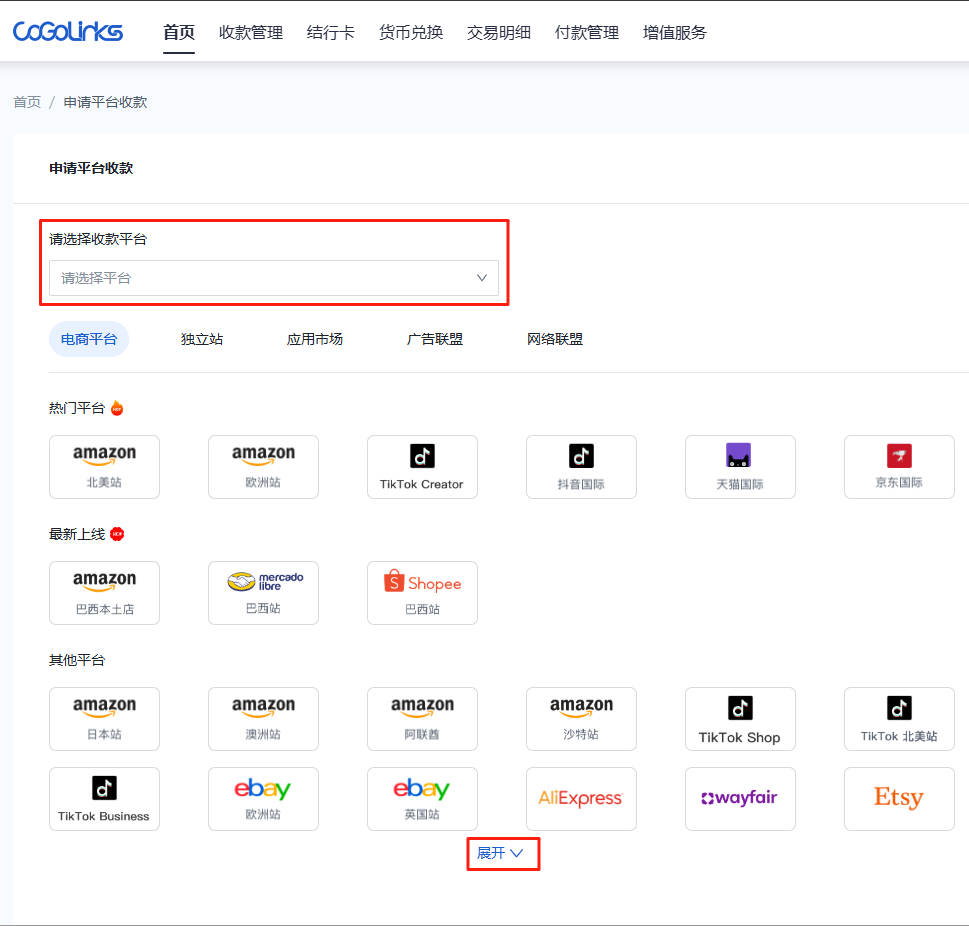This screenshot has height=926, width=969.
Task: Open 首页 in top navigation
Action: [179, 32]
